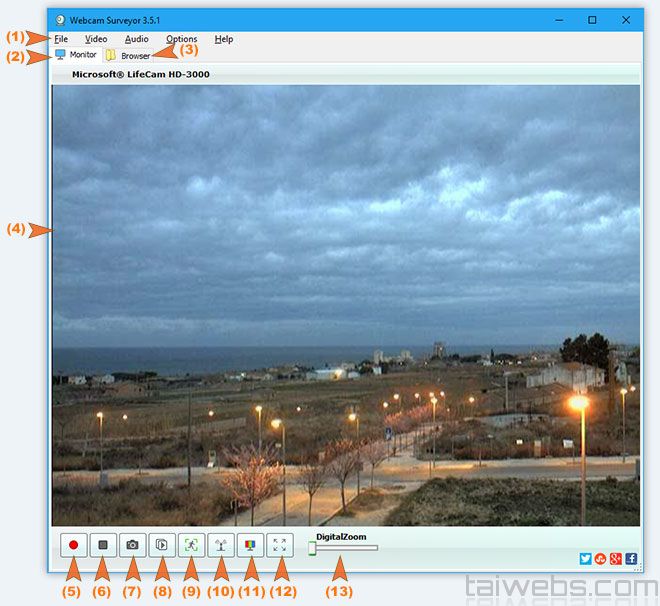Screen dimensions: 660x606
Task: Open the File menu
Action: tap(62, 39)
